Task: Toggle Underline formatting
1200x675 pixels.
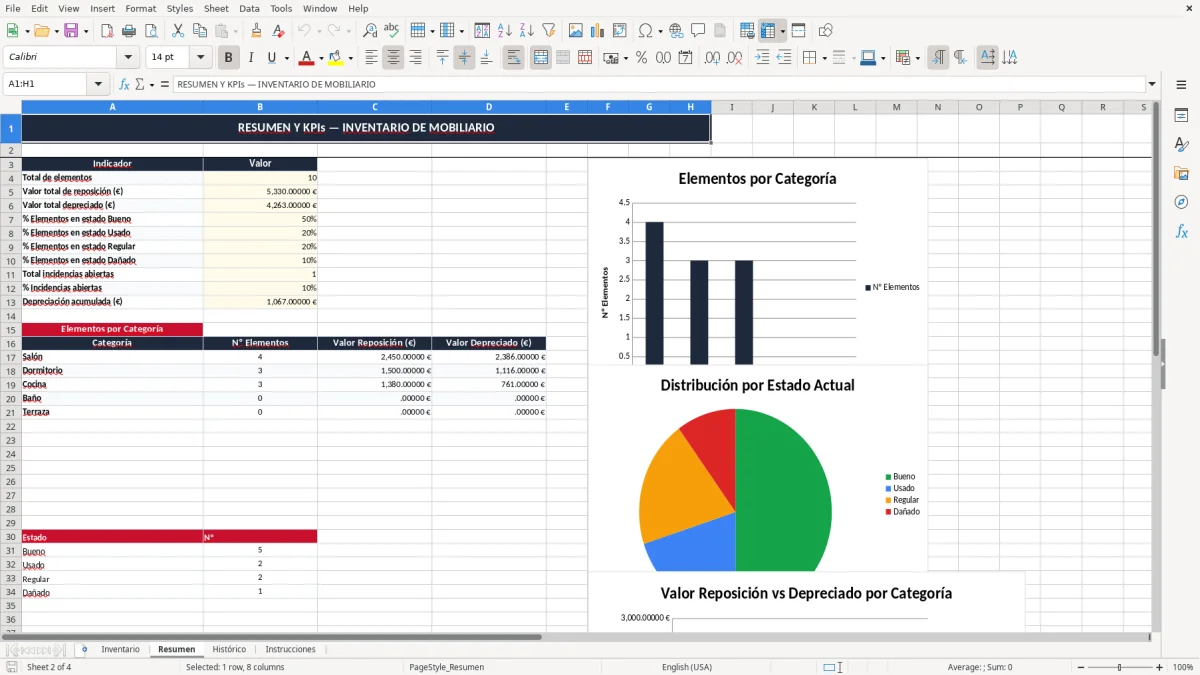Action: coord(271,58)
